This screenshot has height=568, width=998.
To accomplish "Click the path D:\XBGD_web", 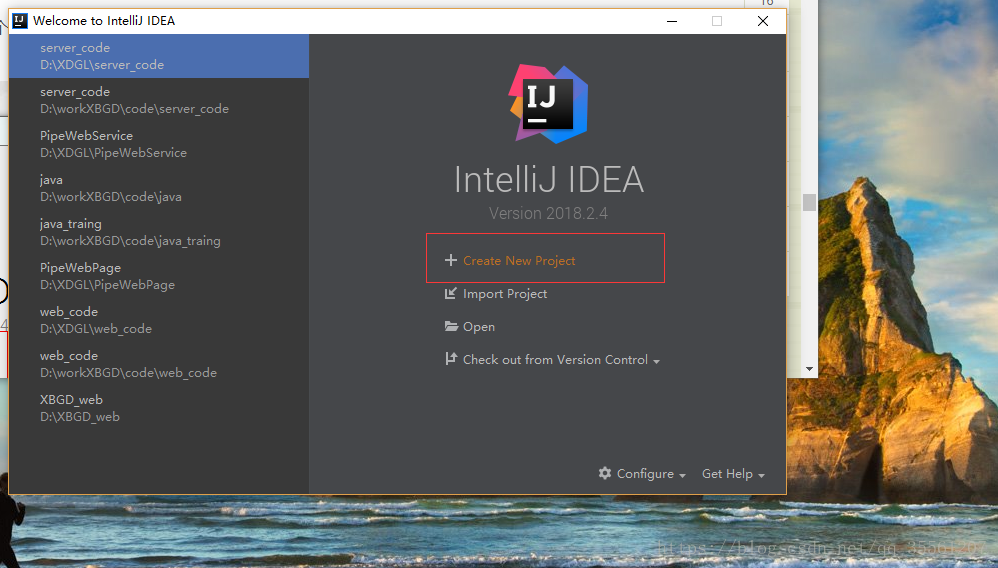I will [80, 416].
